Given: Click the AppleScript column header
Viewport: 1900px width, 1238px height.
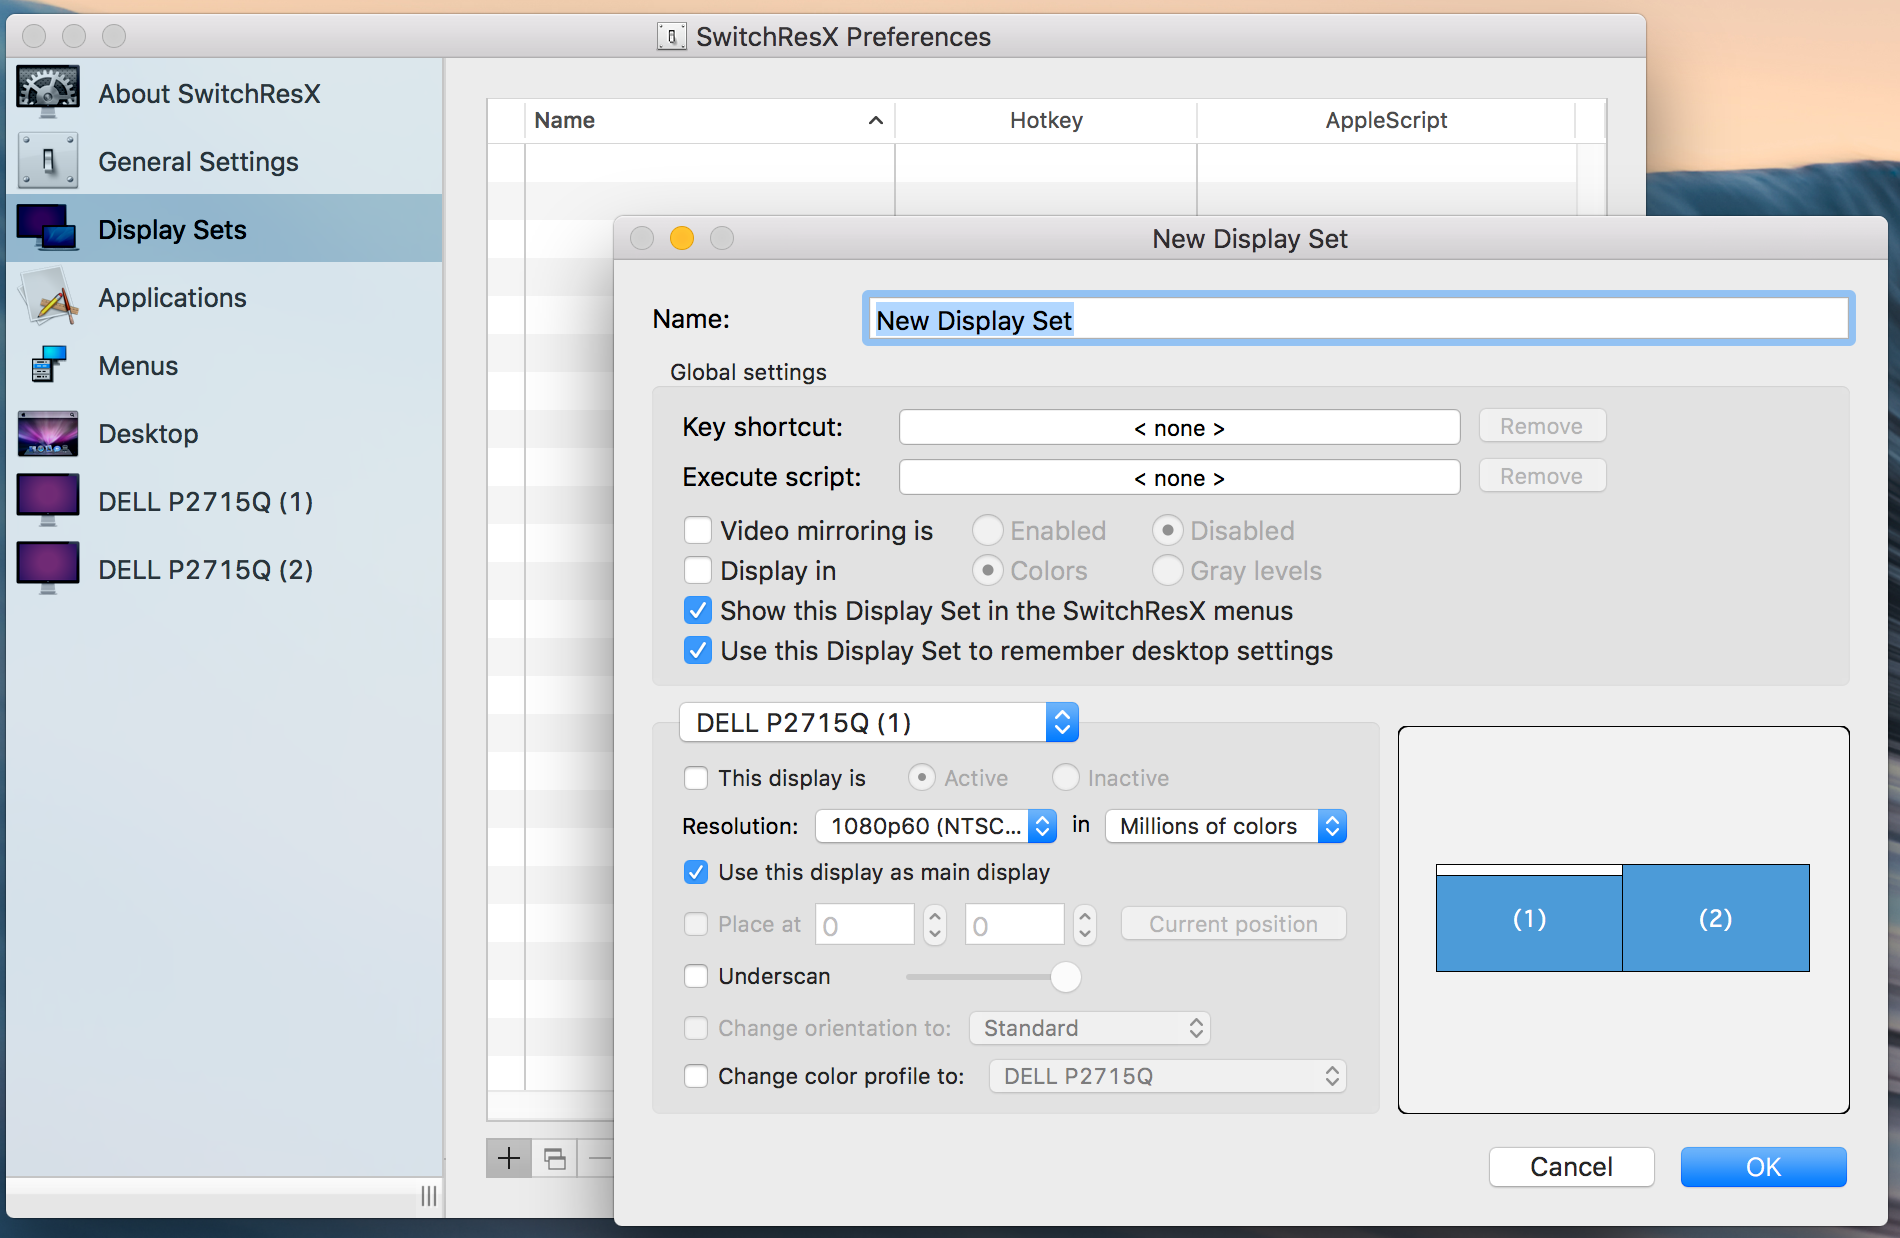Looking at the screenshot, I should [x=1386, y=120].
